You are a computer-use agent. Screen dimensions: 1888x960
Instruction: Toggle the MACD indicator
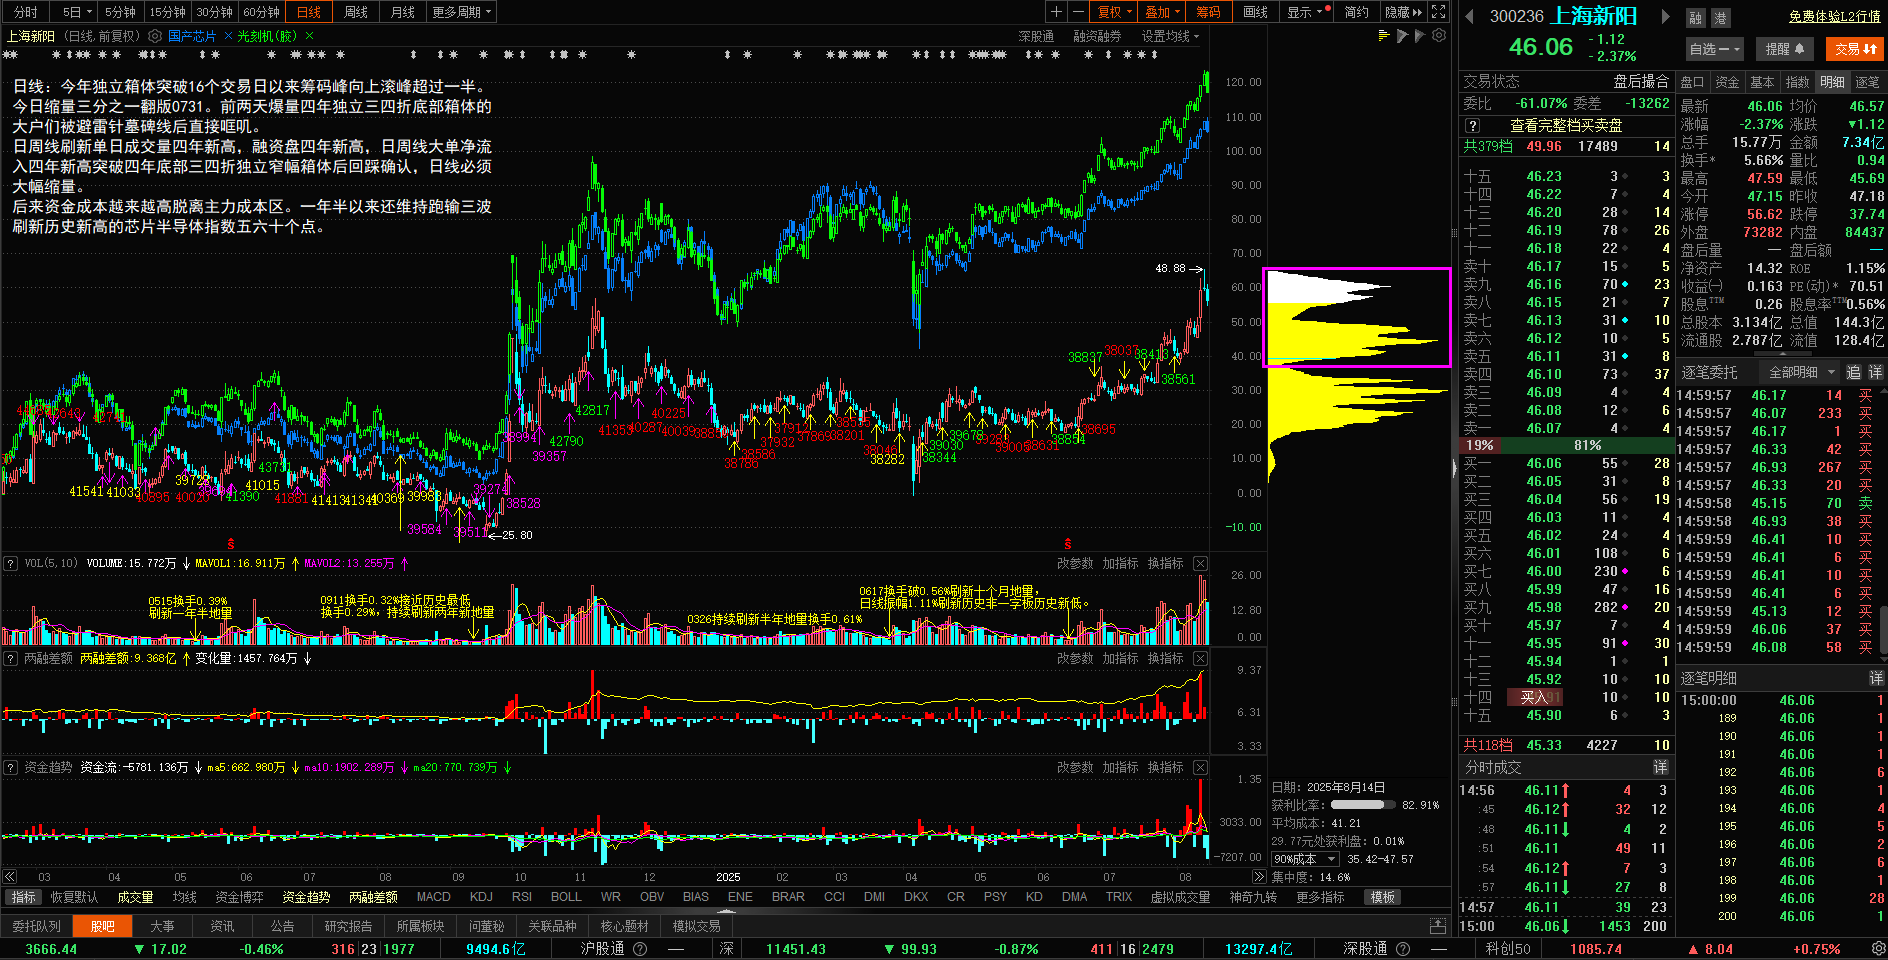[x=433, y=897]
